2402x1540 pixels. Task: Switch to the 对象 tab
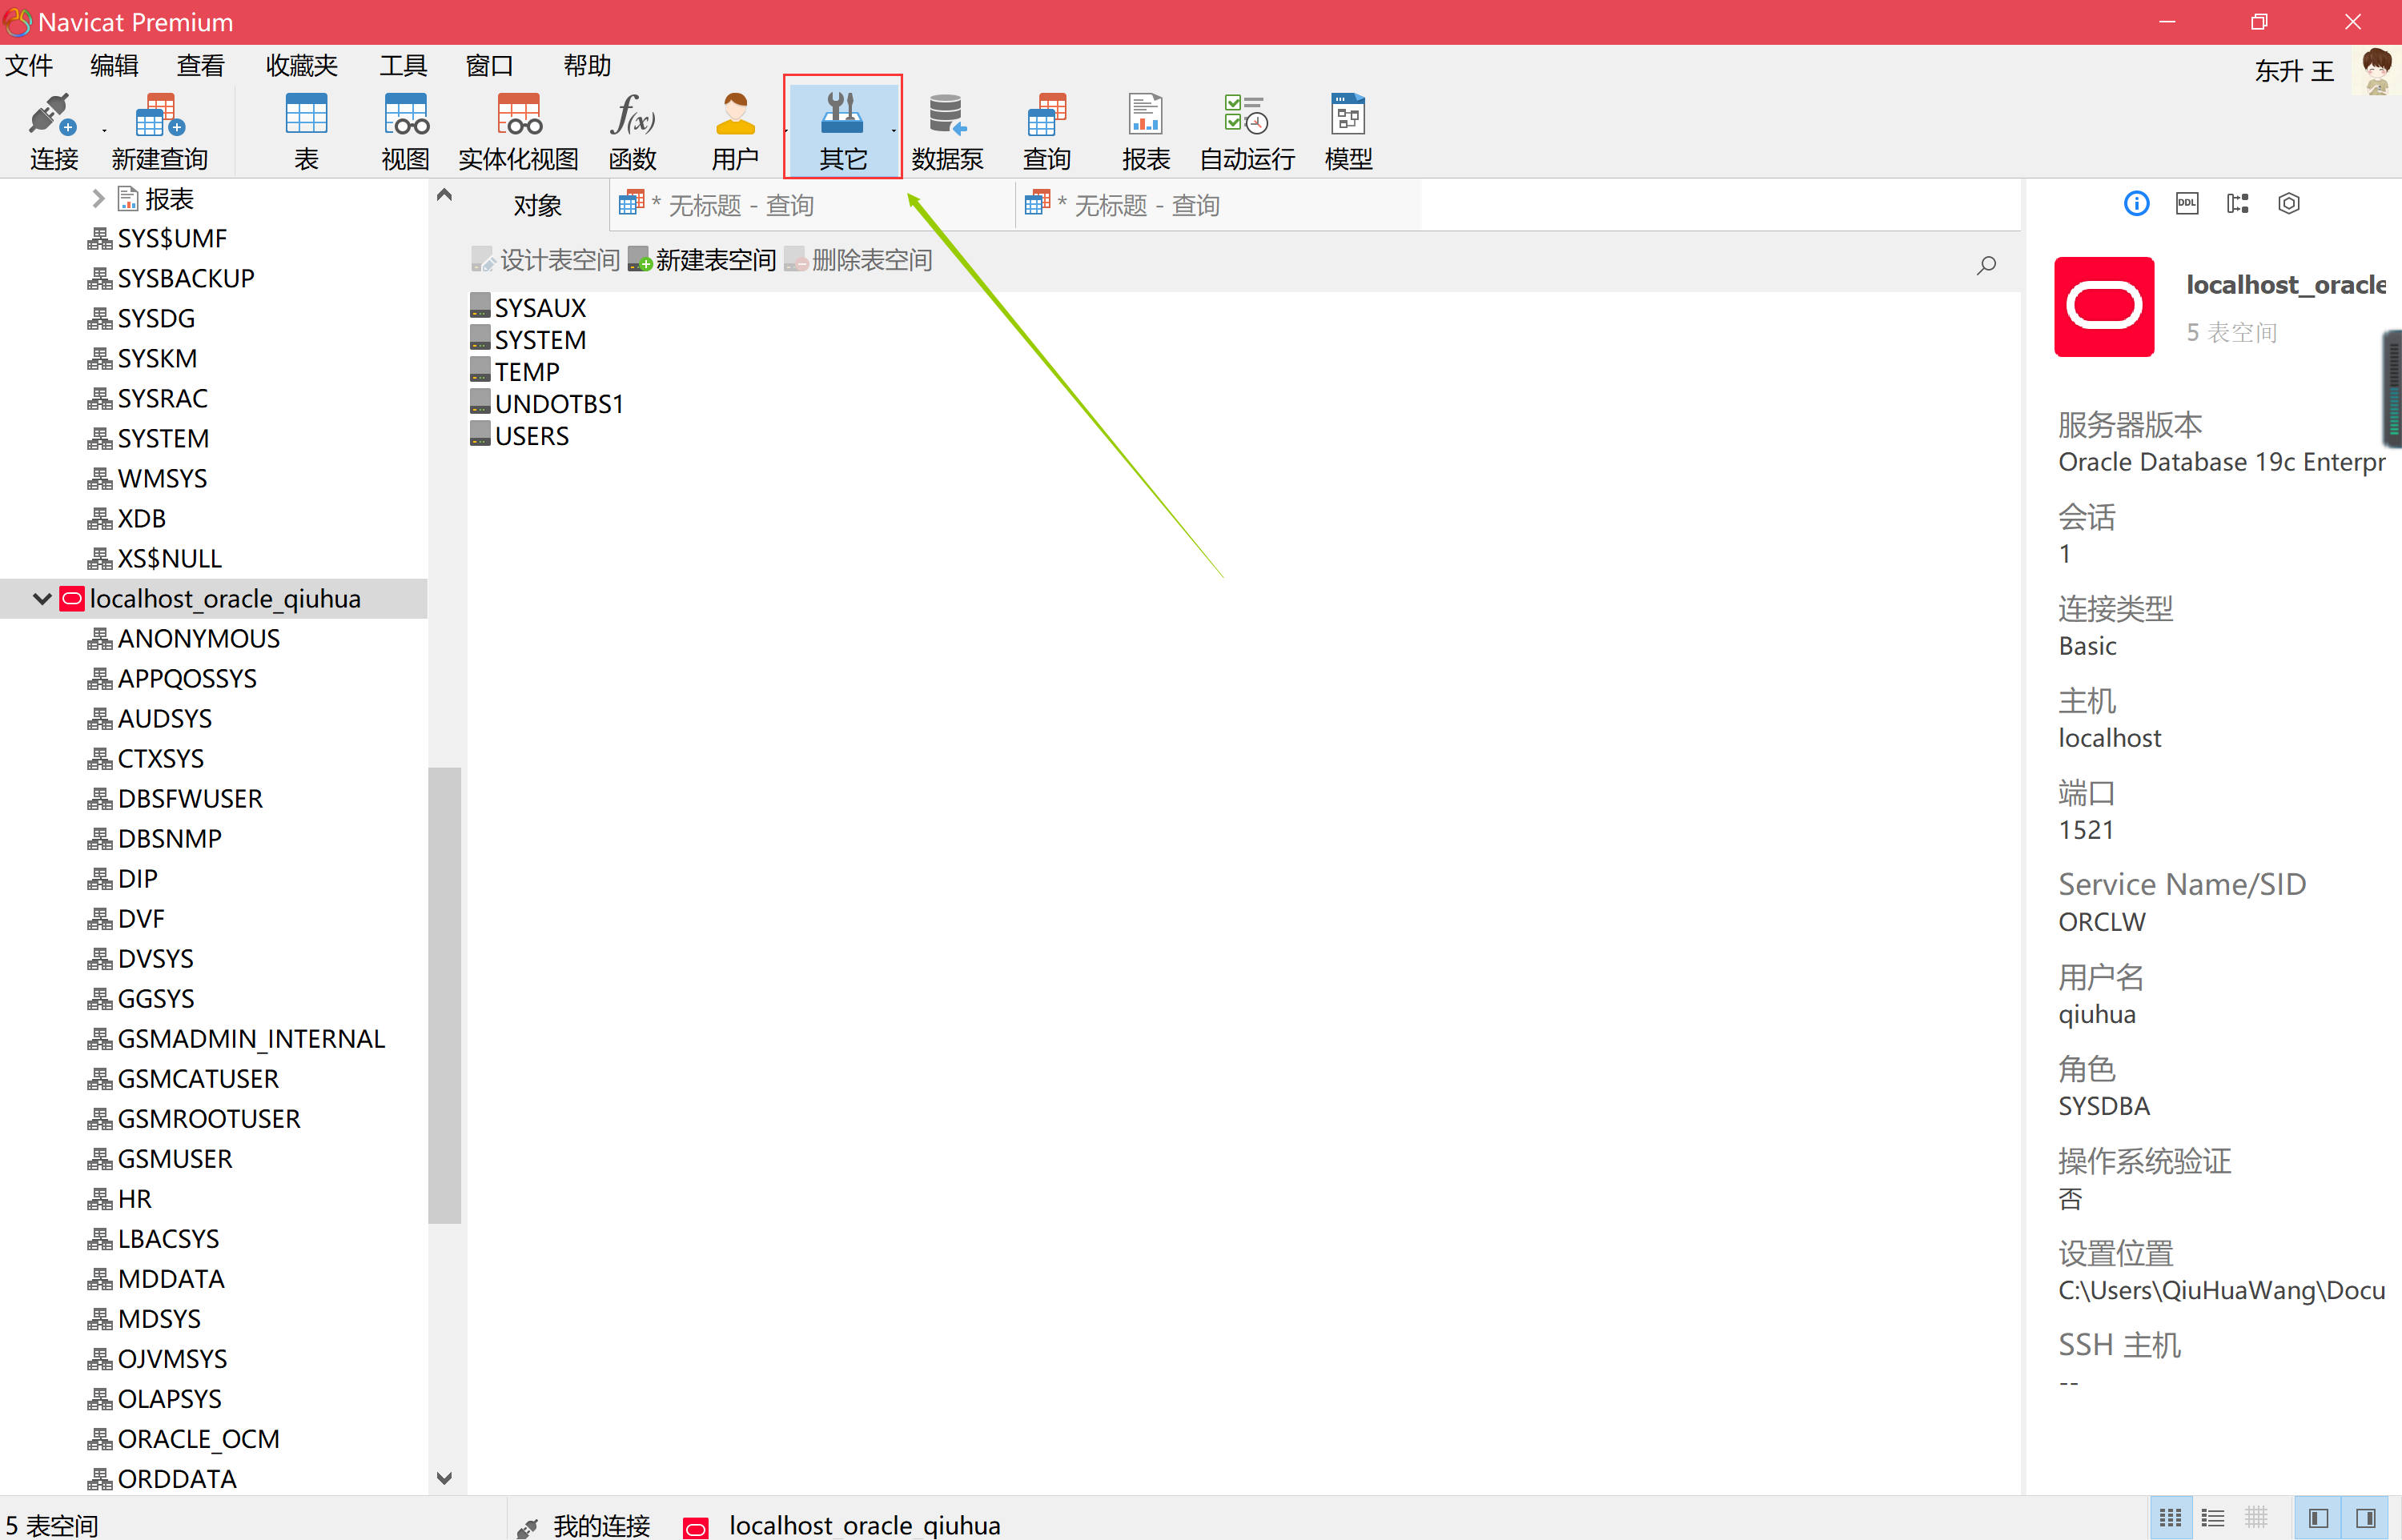point(538,206)
